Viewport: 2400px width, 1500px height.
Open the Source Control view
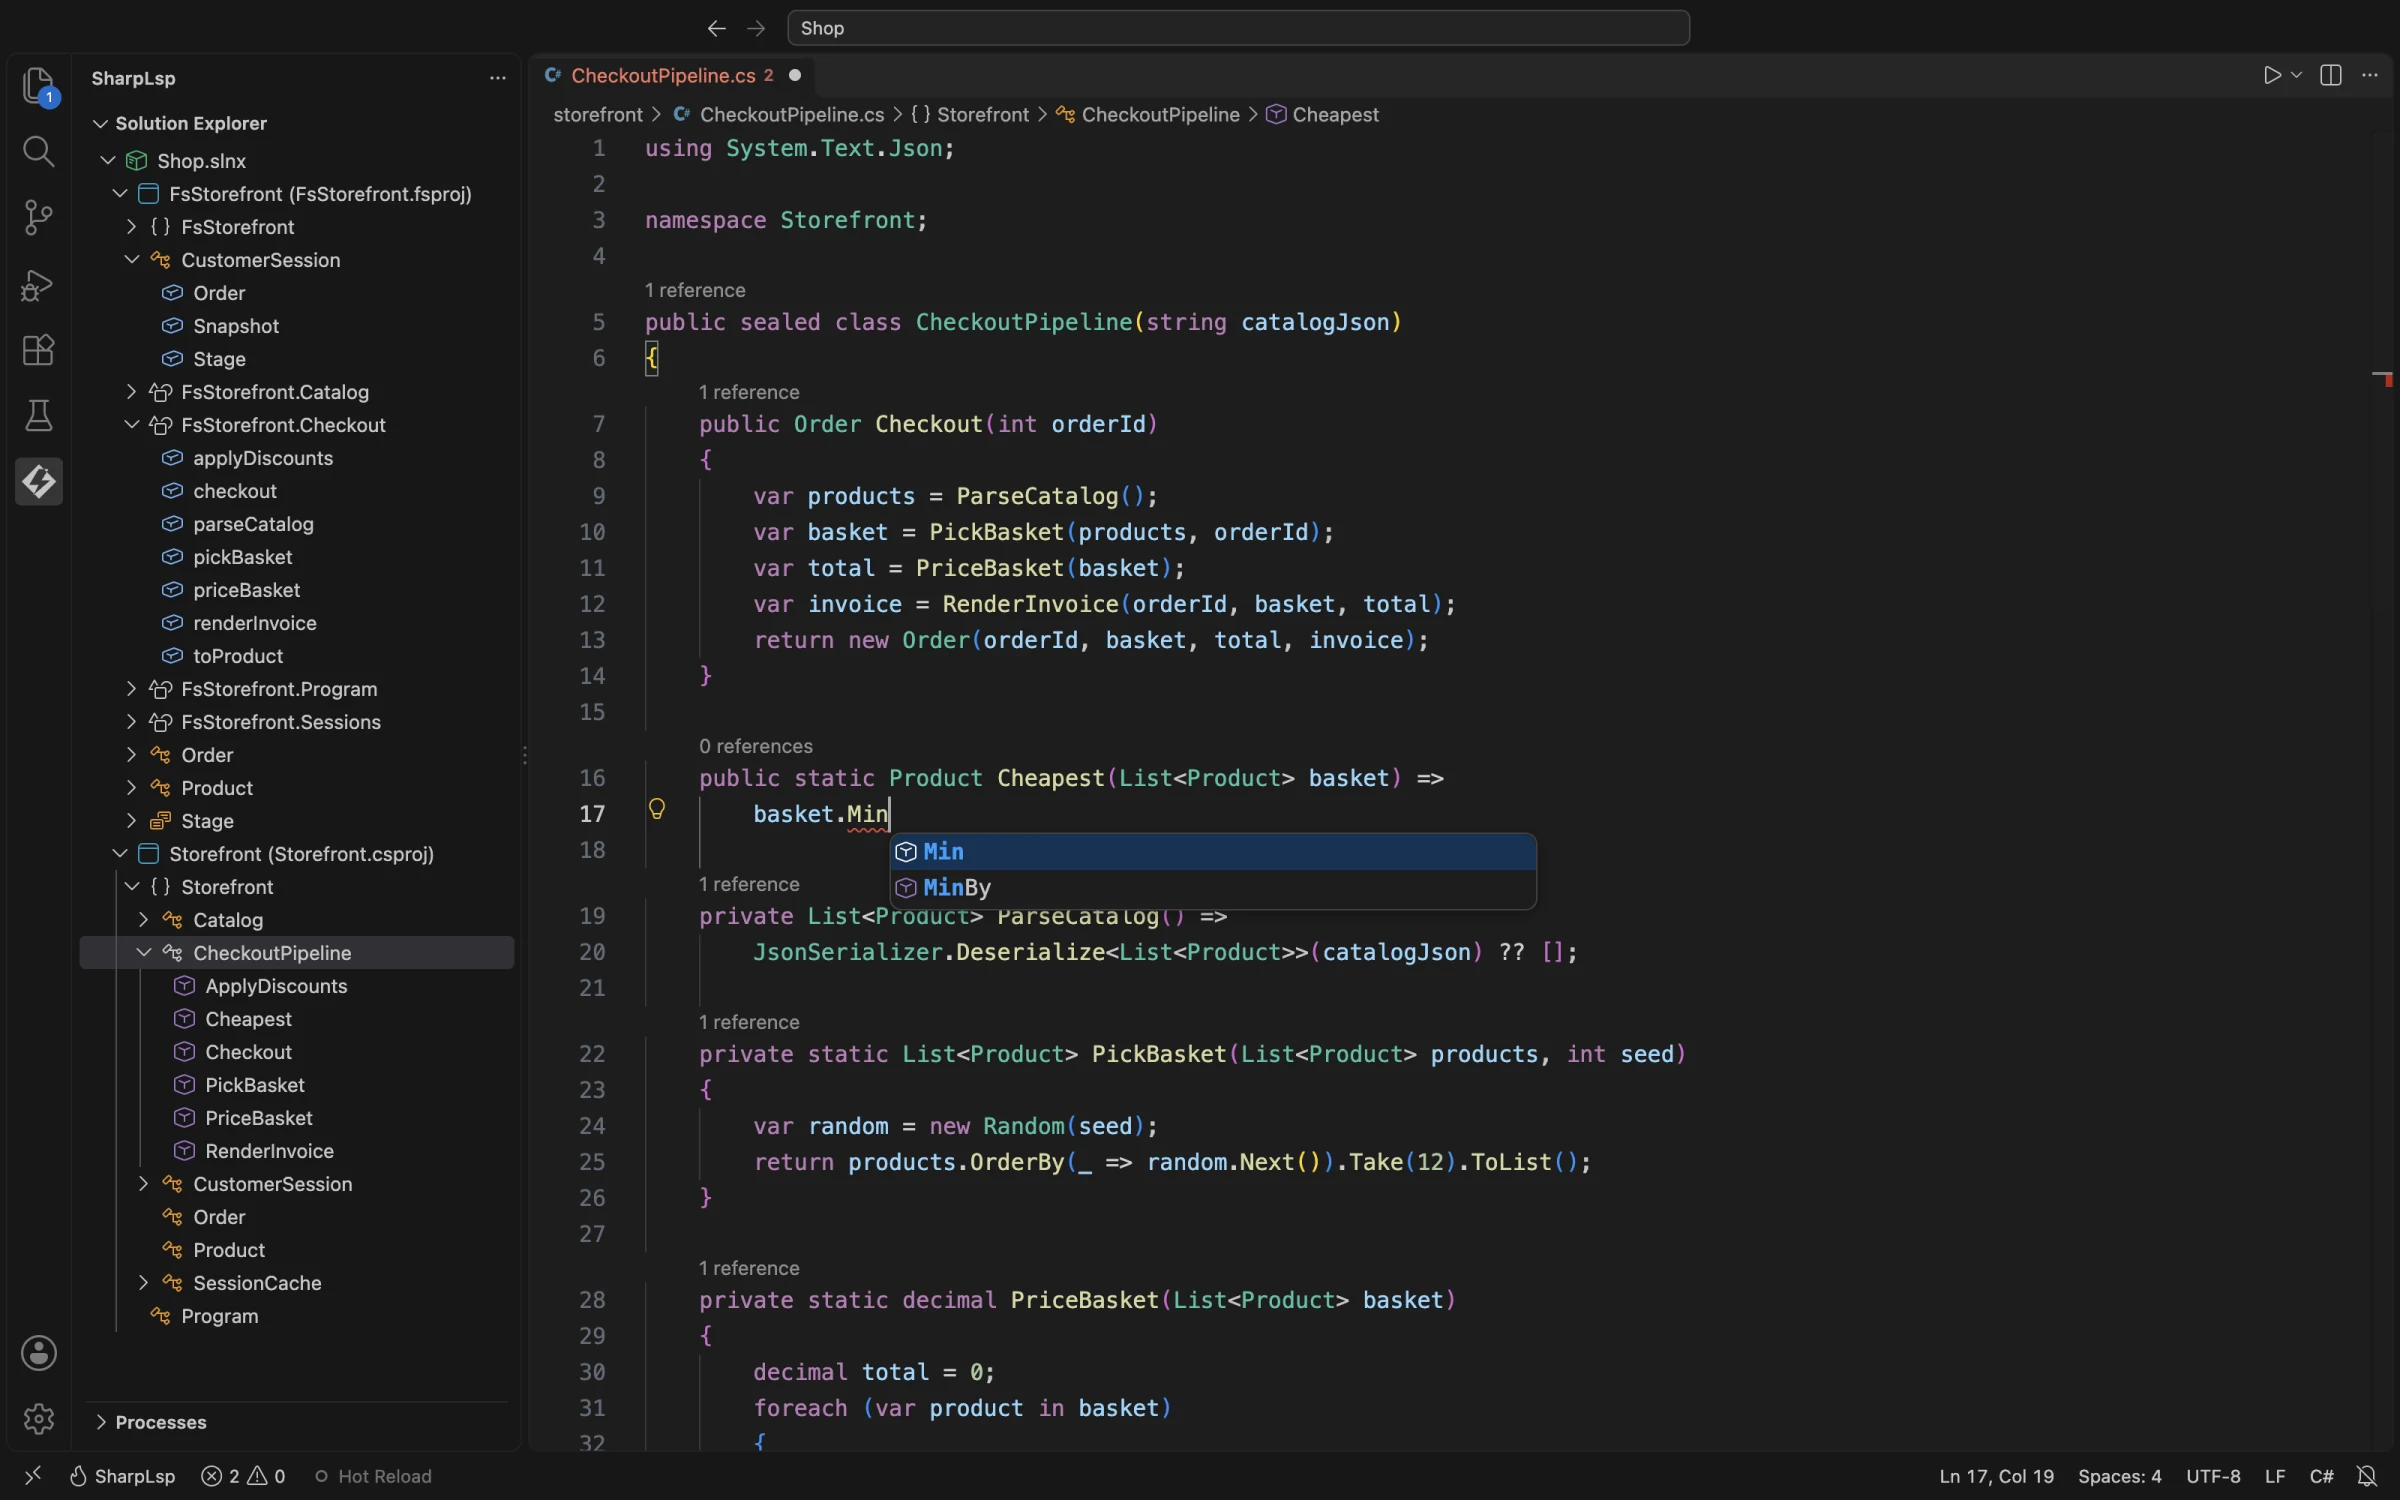coord(39,217)
